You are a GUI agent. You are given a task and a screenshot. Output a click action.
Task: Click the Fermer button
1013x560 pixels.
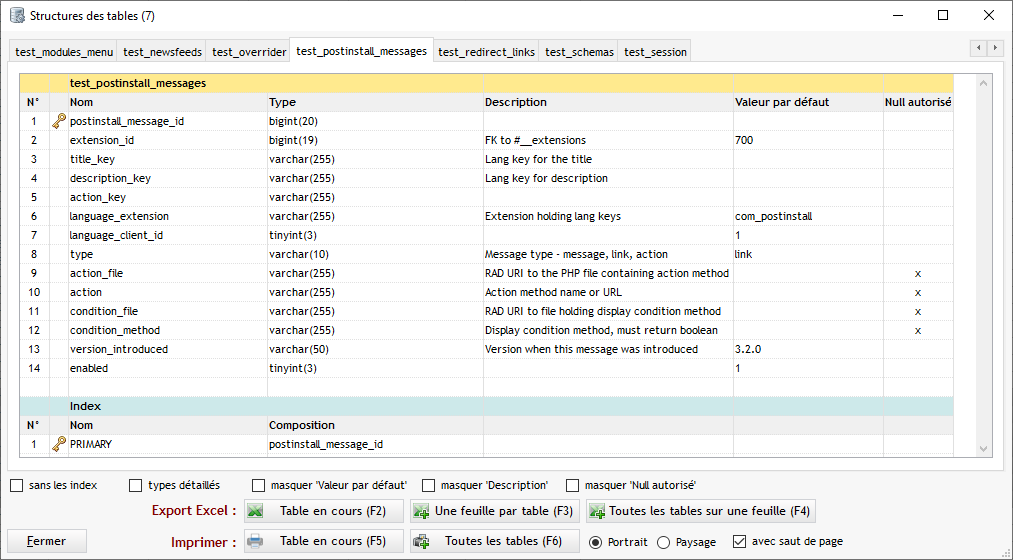(47, 541)
